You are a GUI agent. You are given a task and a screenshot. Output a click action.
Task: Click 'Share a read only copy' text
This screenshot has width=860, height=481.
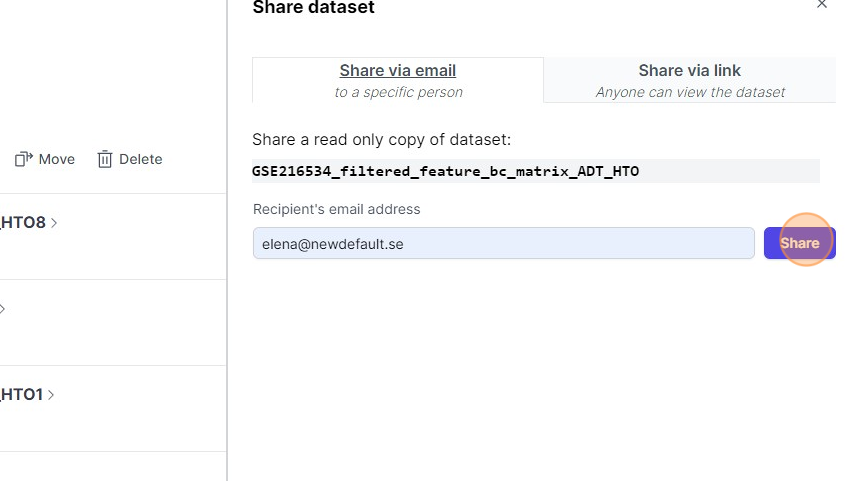(381, 139)
